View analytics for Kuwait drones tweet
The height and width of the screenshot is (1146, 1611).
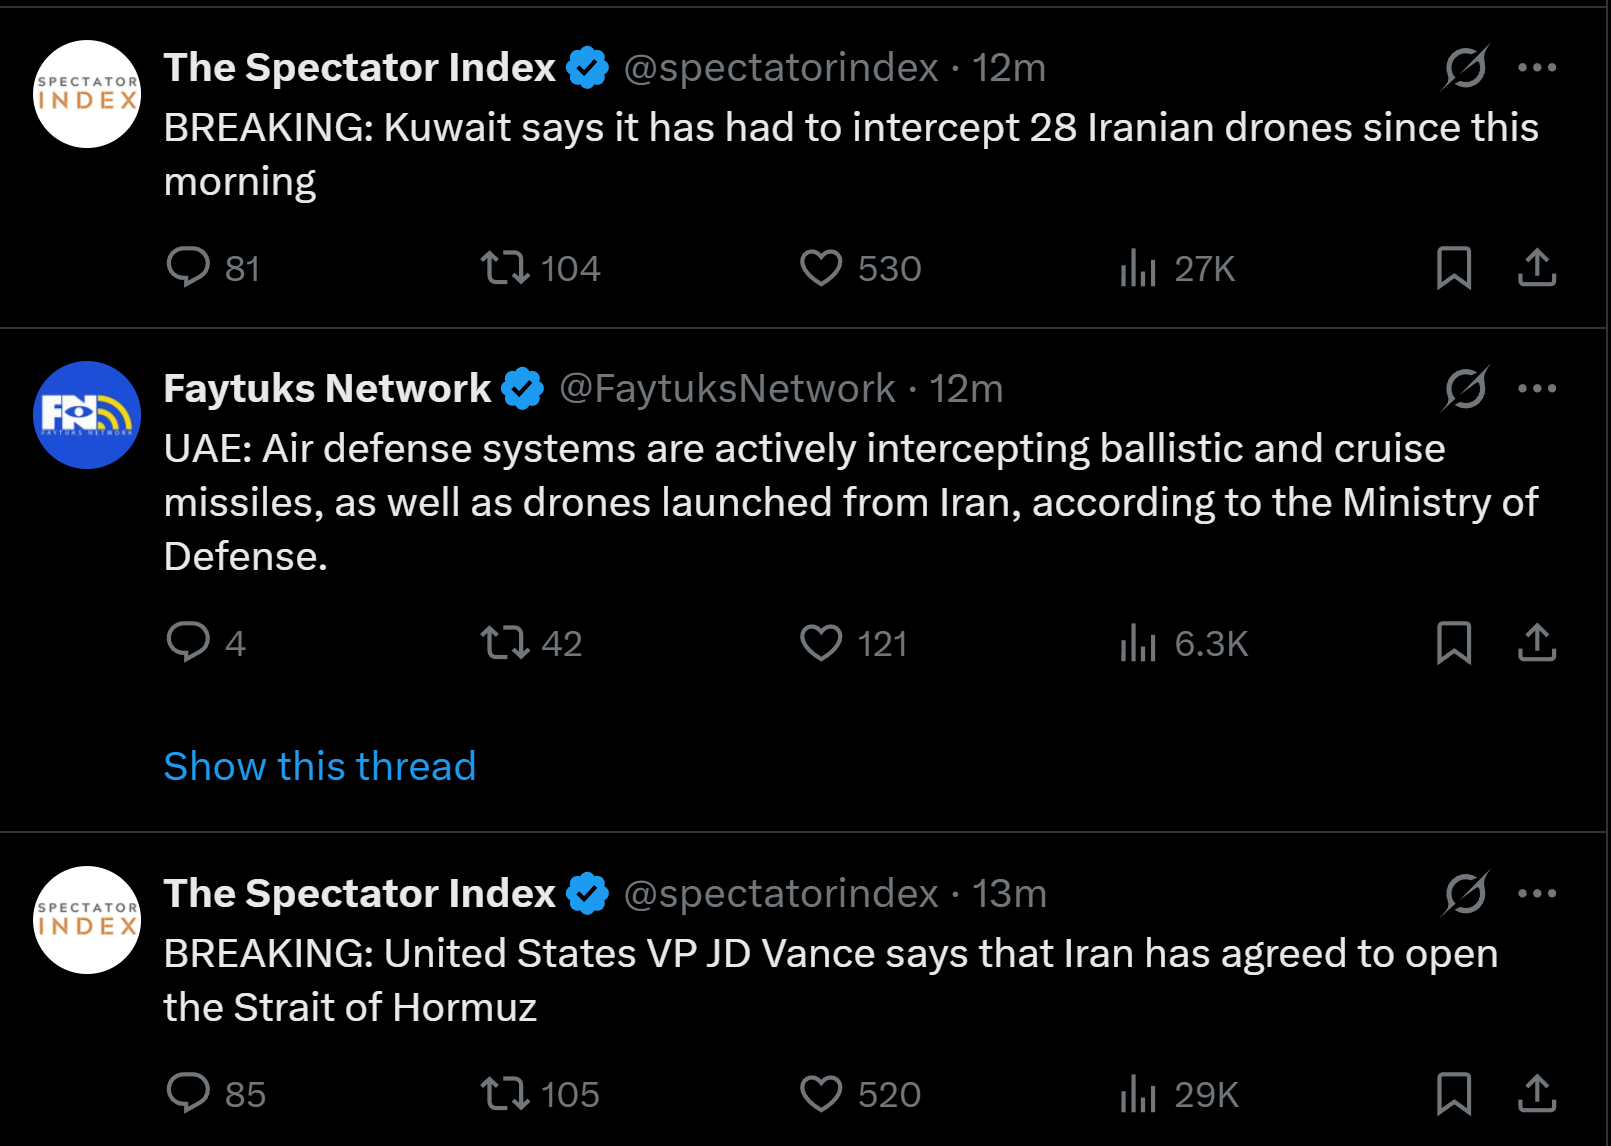pyautogui.click(x=1138, y=268)
